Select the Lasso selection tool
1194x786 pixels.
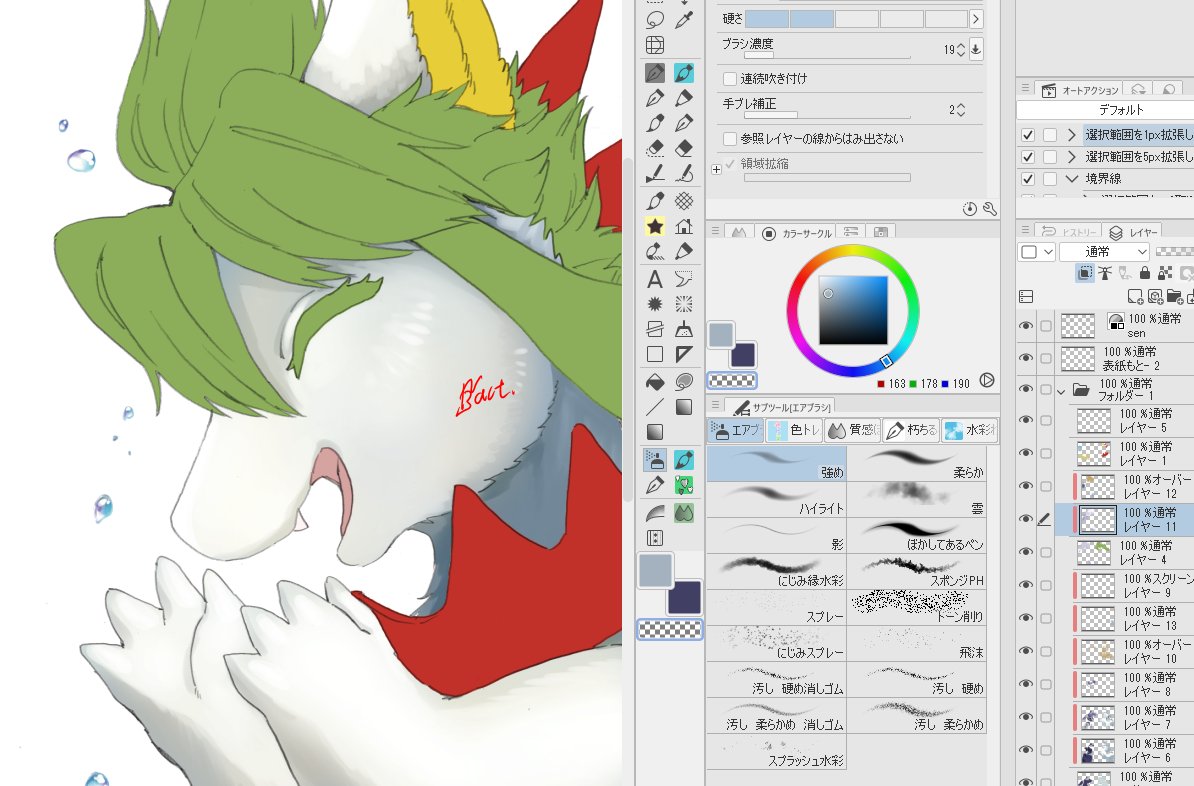click(655, 20)
